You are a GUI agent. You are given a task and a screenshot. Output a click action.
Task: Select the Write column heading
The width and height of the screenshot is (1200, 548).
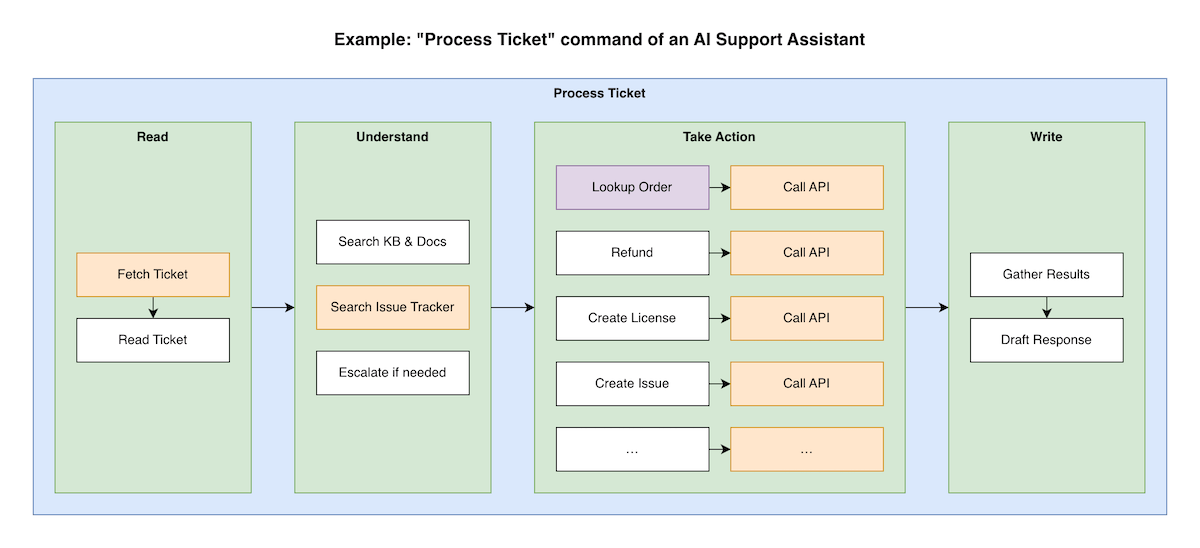[1046, 137]
